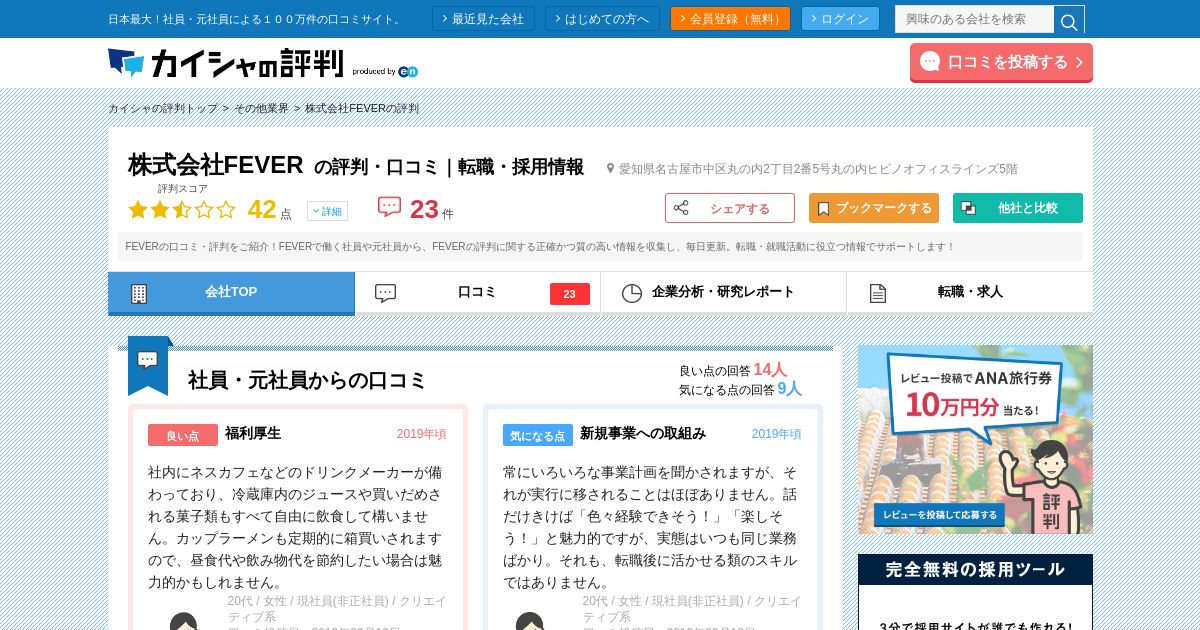Image resolution: width=1200 pixels, height=630 pixels.
Task: Switch to the 口コミ tab
Action: pos(477,293)
